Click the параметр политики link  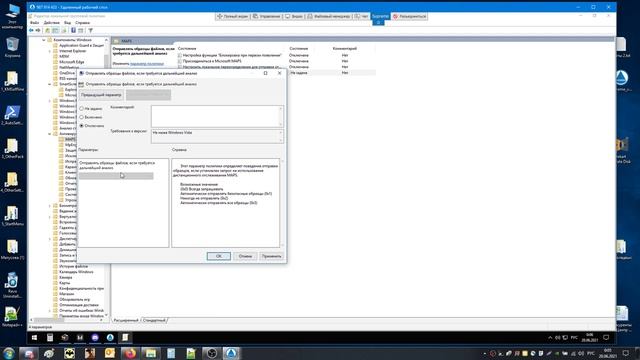[x=147, y=64]
